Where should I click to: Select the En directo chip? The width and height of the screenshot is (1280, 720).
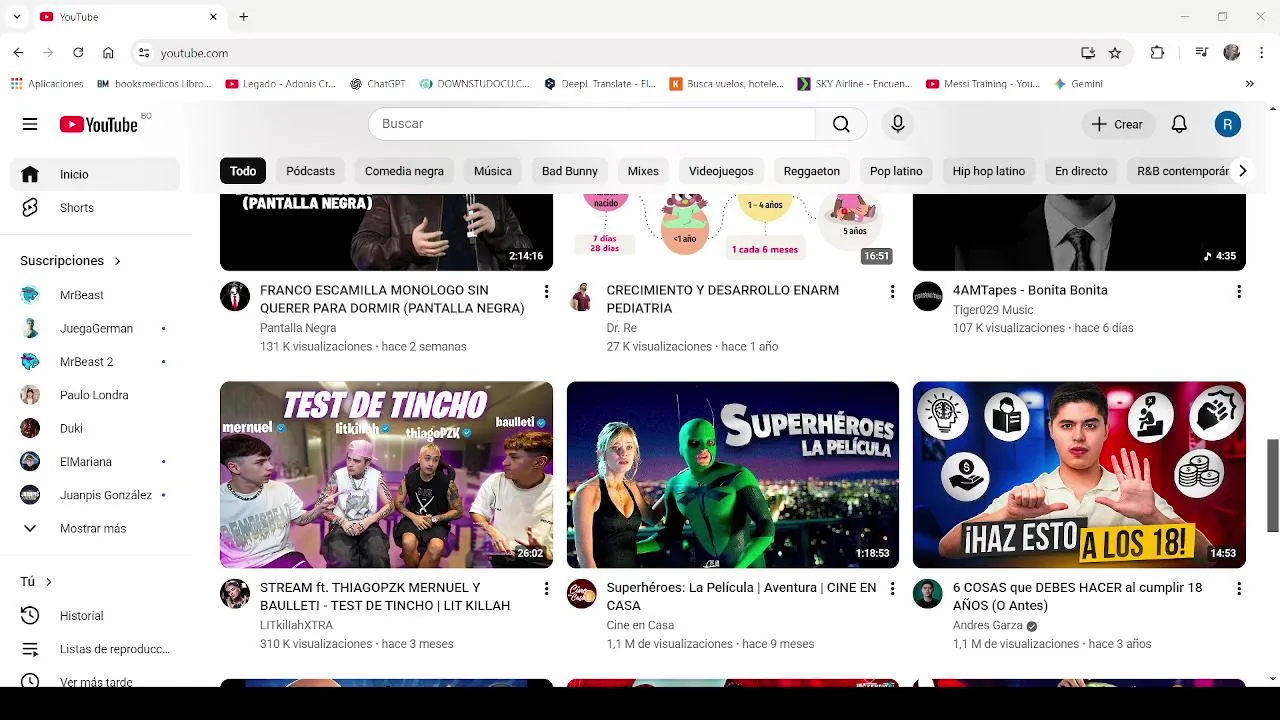coord(1081,171)
